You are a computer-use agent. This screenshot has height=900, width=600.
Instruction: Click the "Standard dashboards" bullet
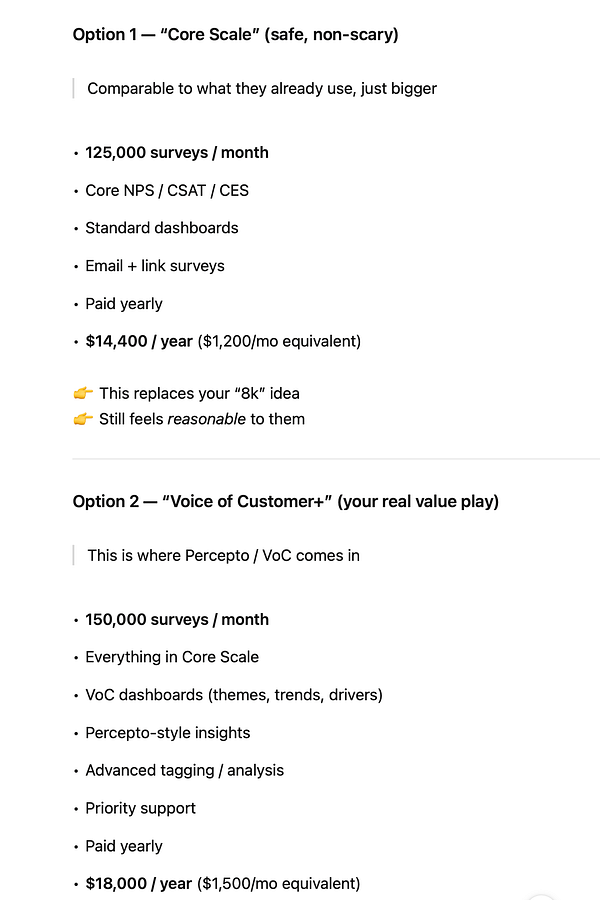point(162,228)
